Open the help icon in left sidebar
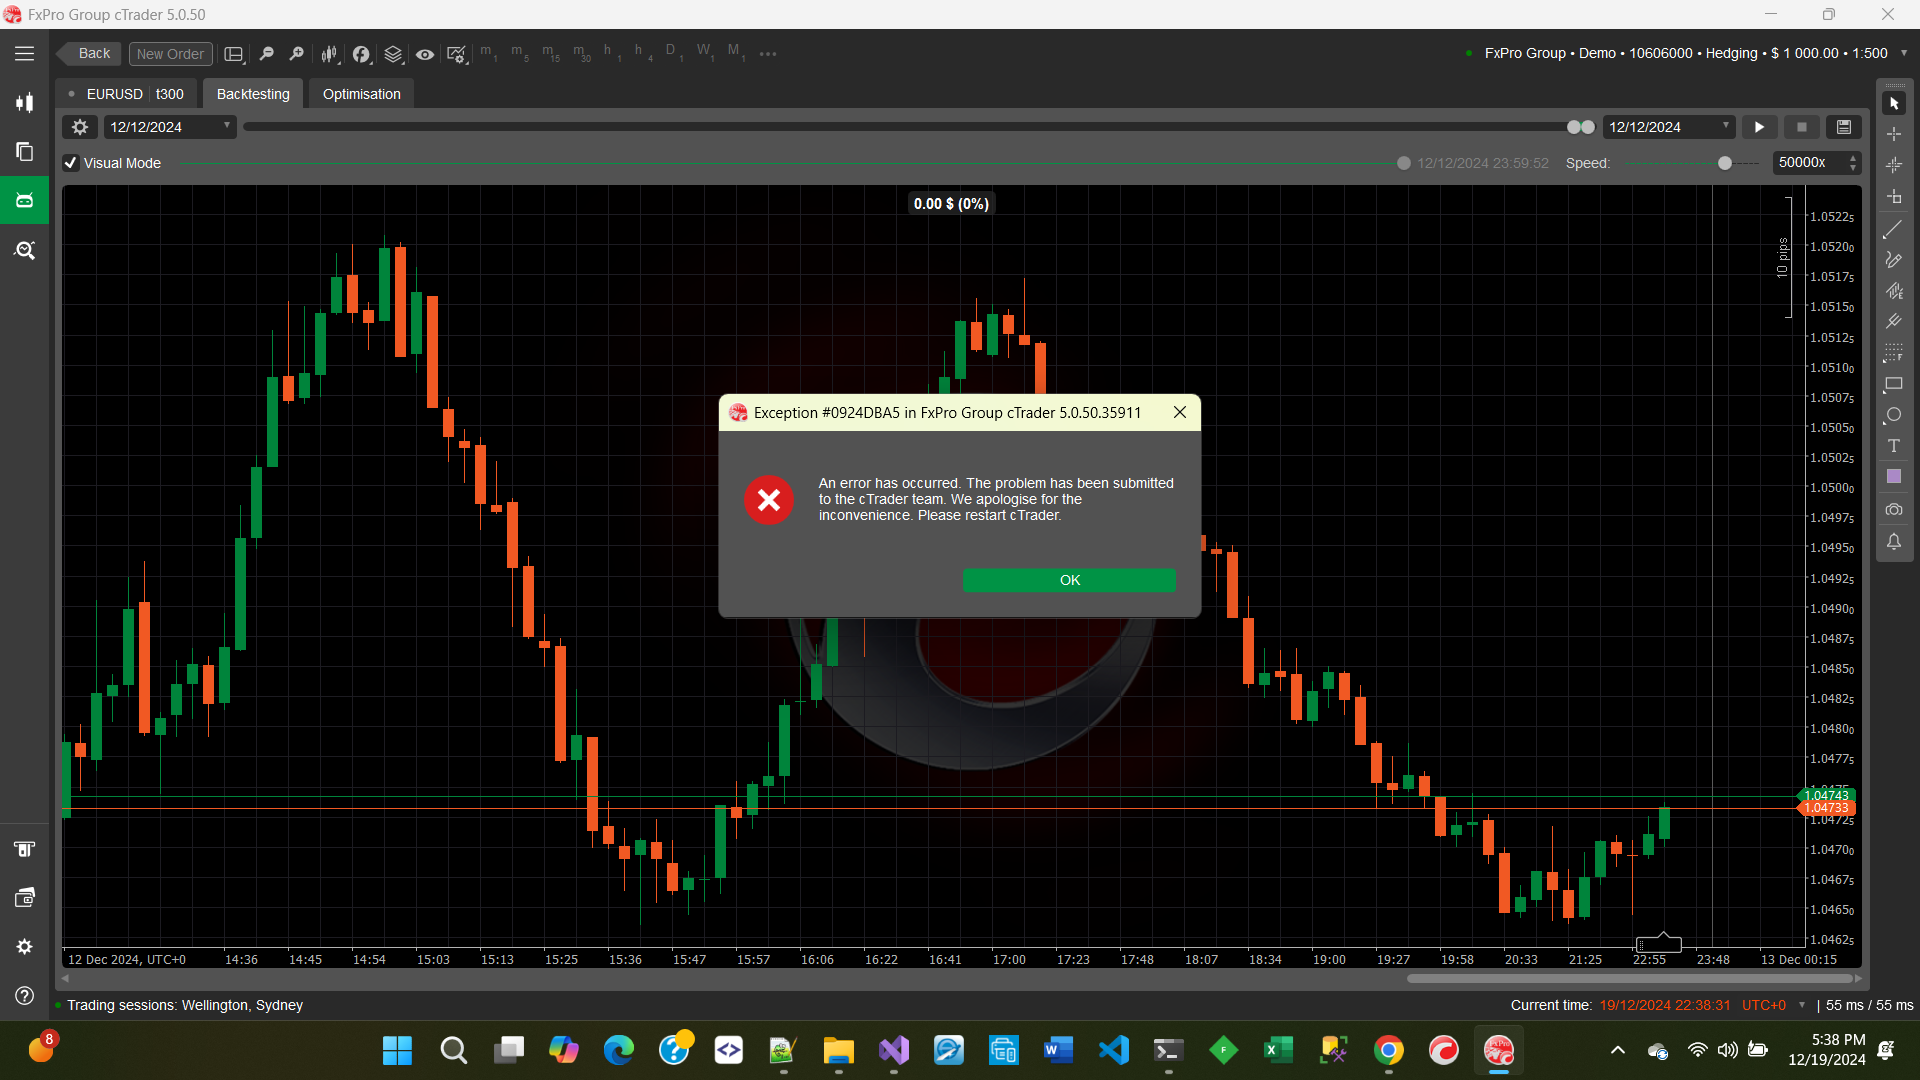The image size is (1920, 1080). click(x=25, y=995)
